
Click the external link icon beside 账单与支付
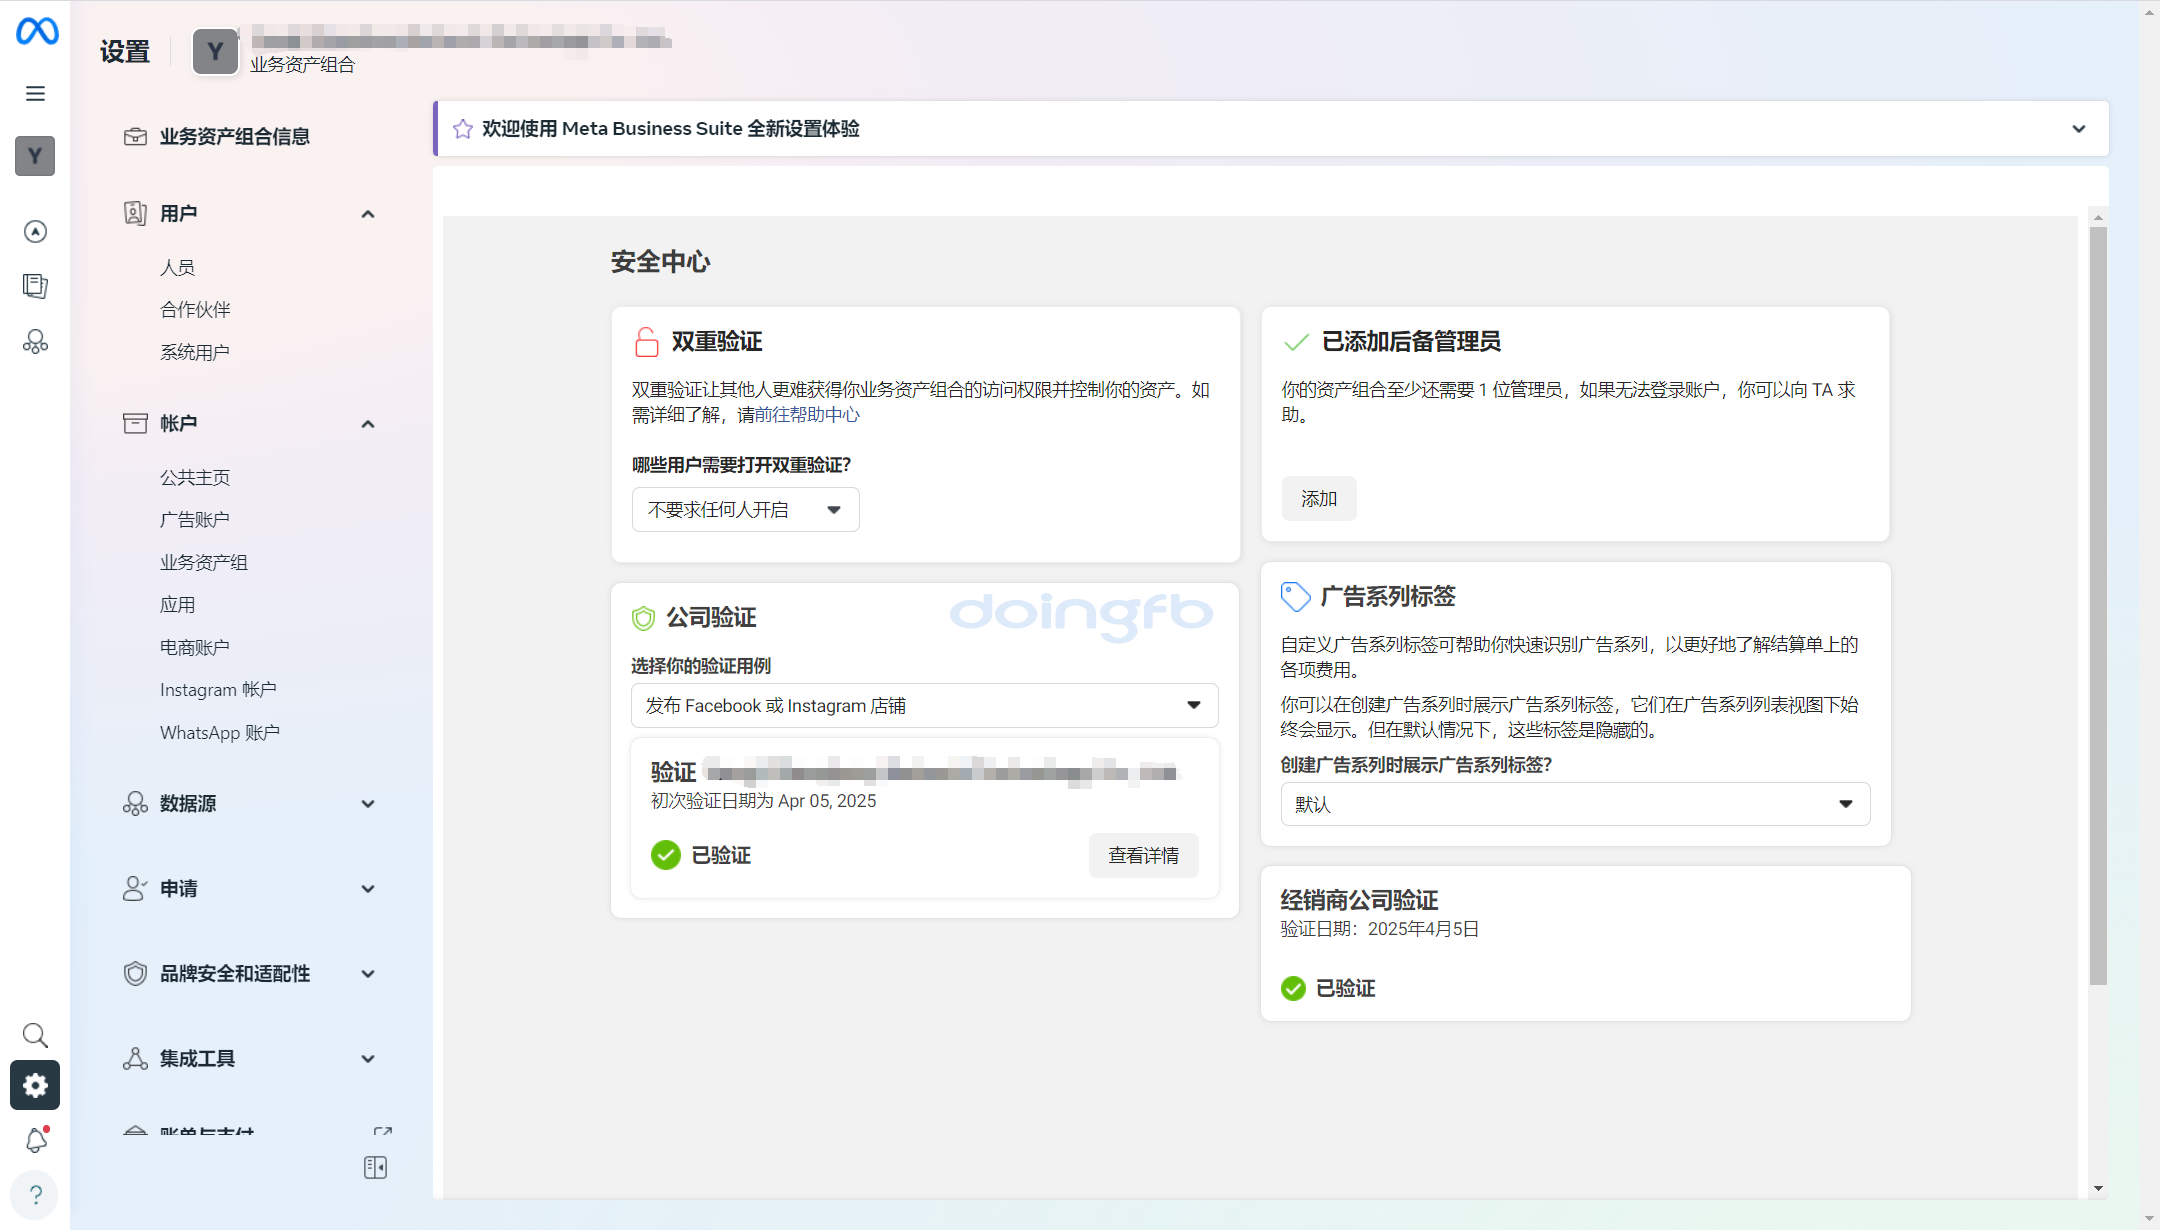point(382,1132)
